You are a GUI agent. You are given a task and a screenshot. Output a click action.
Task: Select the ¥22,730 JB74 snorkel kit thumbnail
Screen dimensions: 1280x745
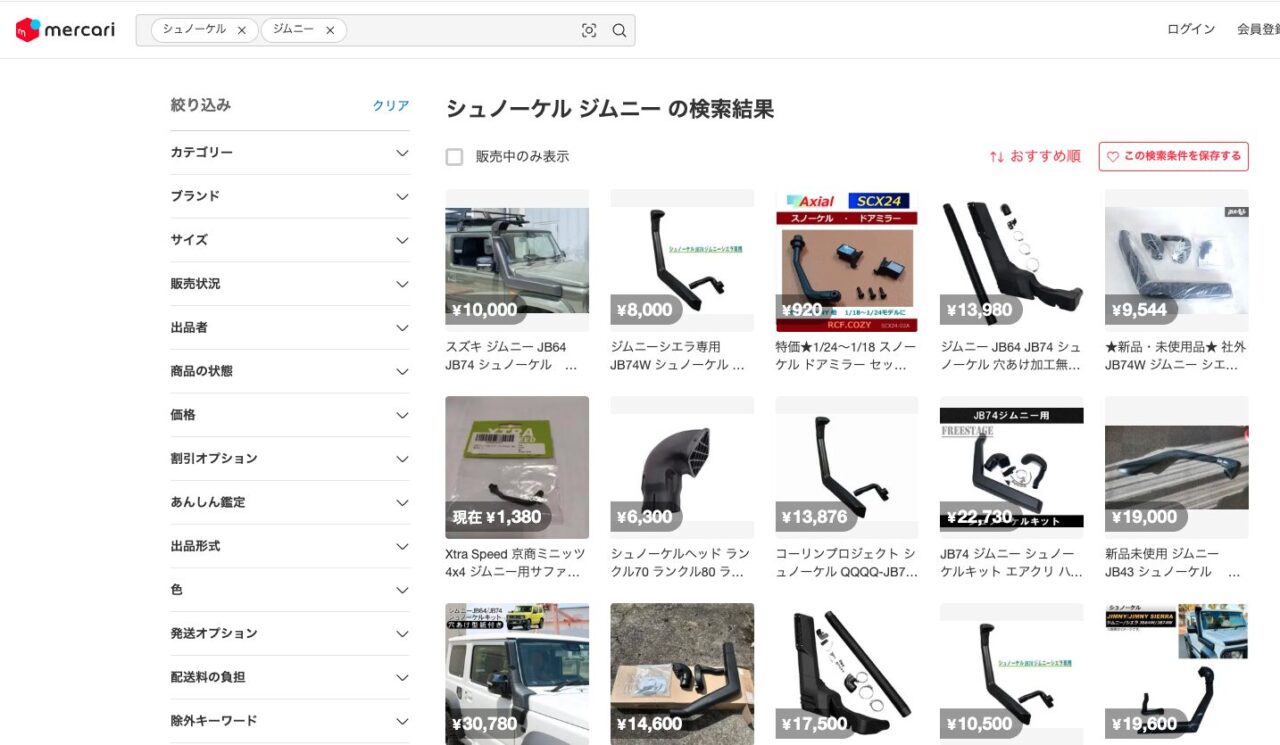point(1011,467)
